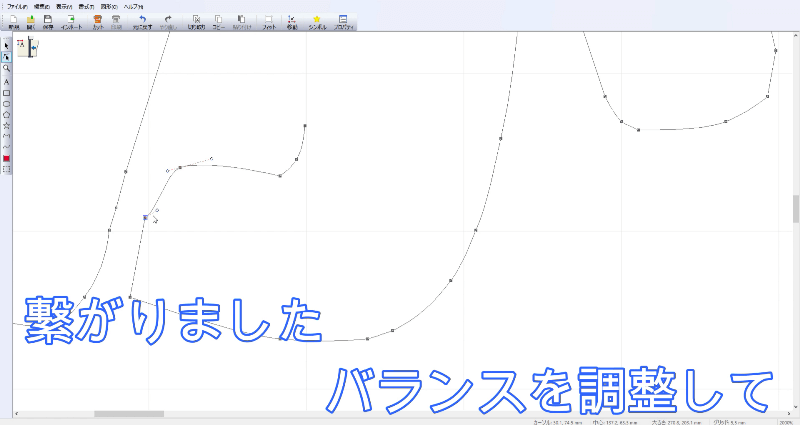This screenshot has width=800, height=425.
Task: Fit view with the フィット icon
Action: [x=269, y=22]
